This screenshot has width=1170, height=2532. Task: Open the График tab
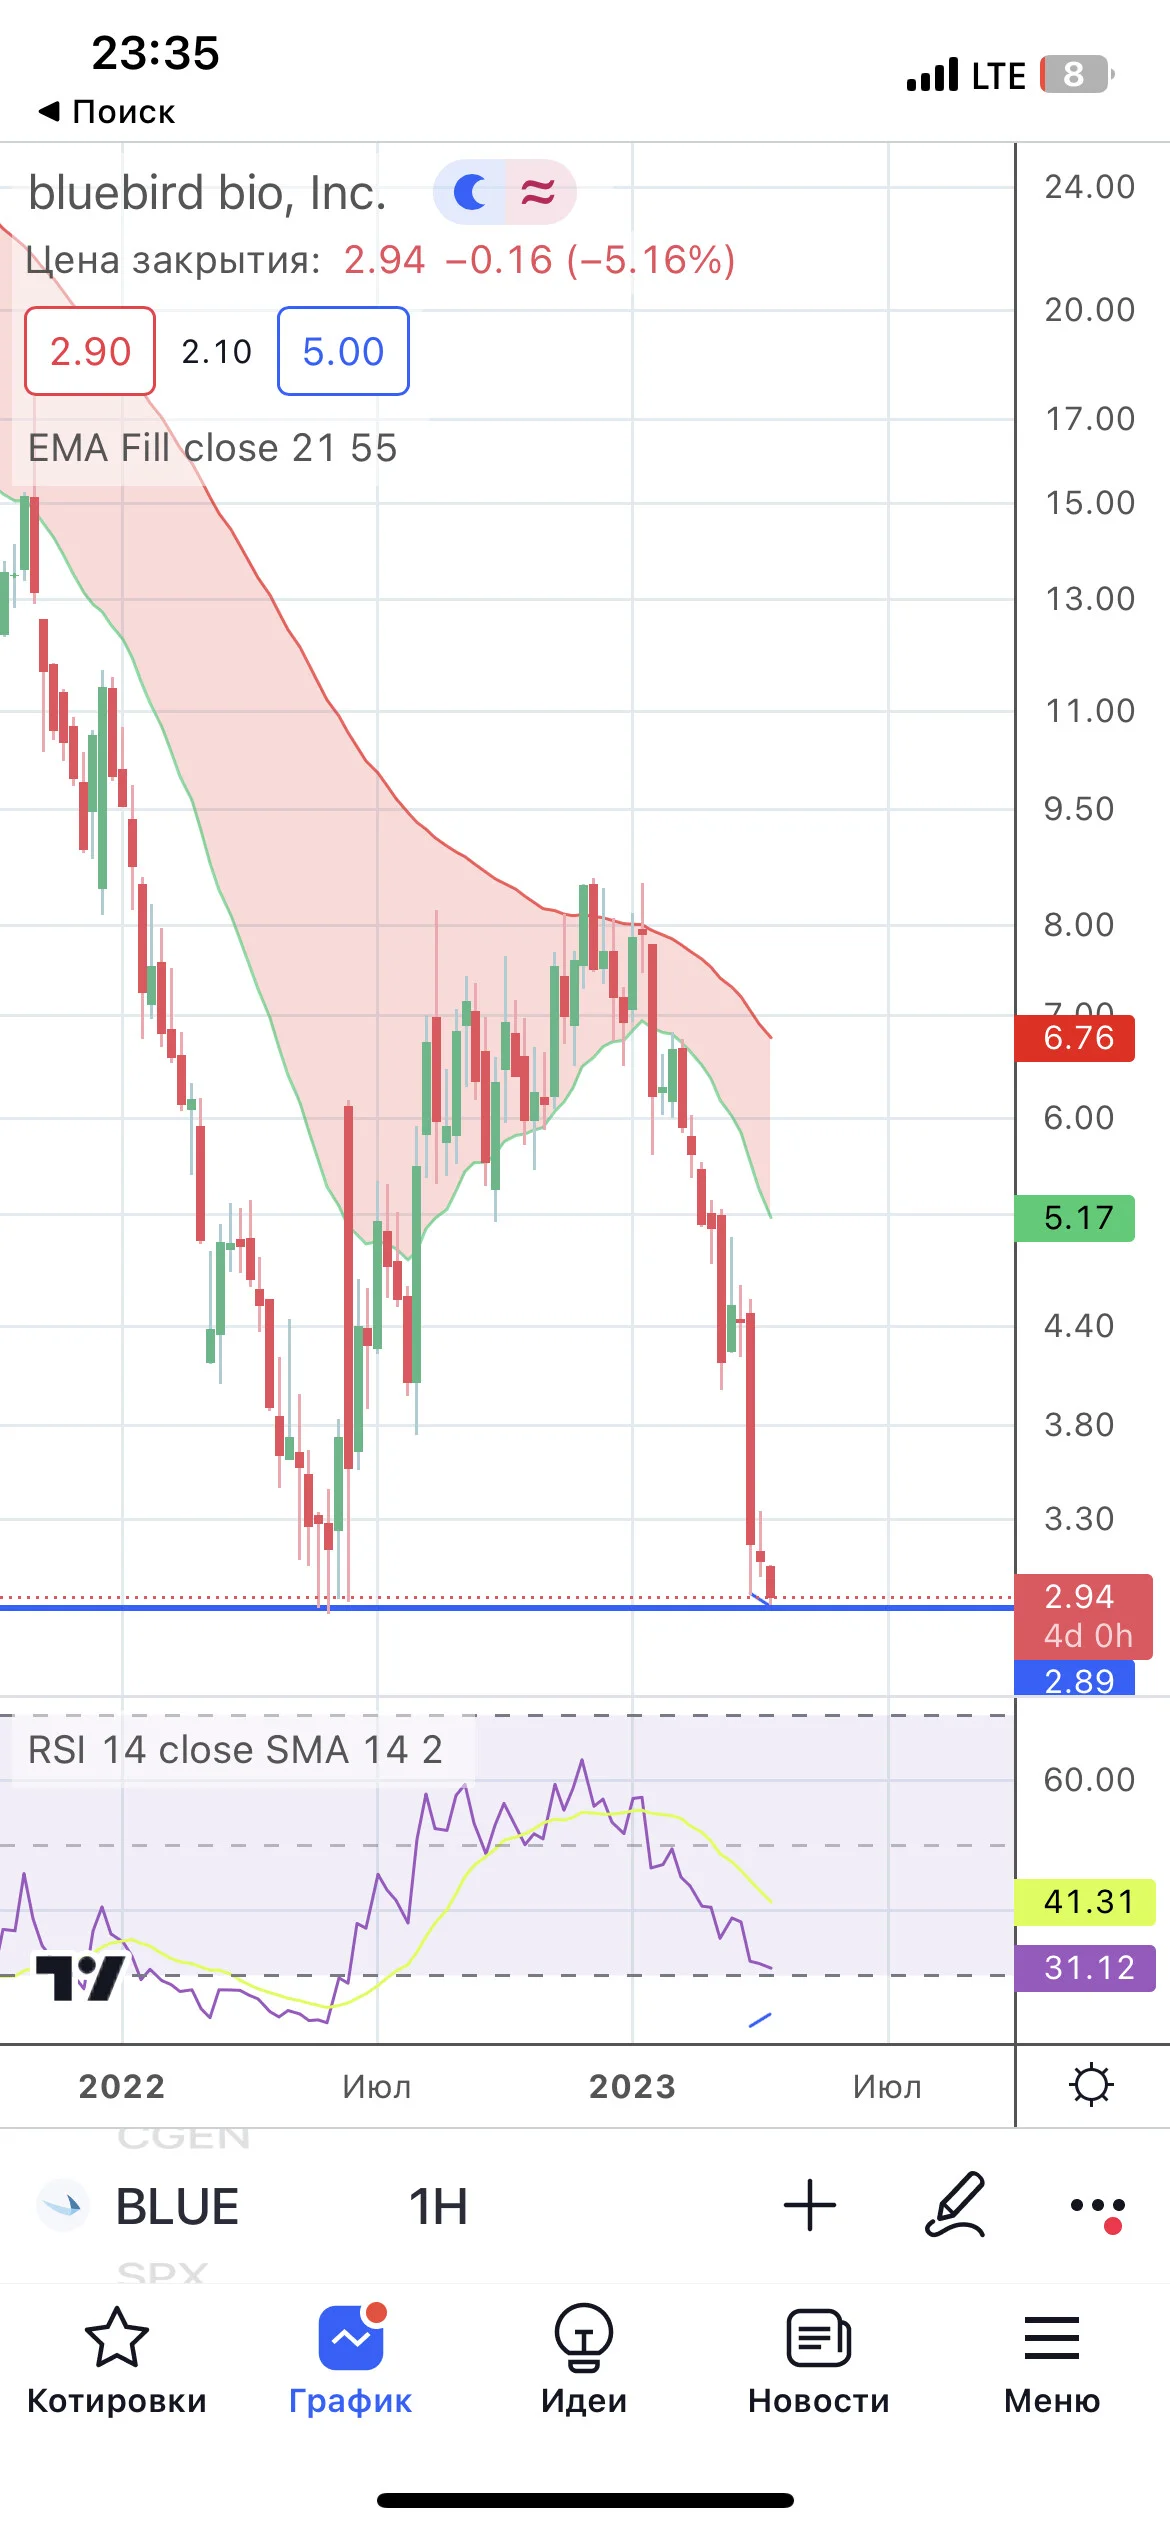(350, 2358)
